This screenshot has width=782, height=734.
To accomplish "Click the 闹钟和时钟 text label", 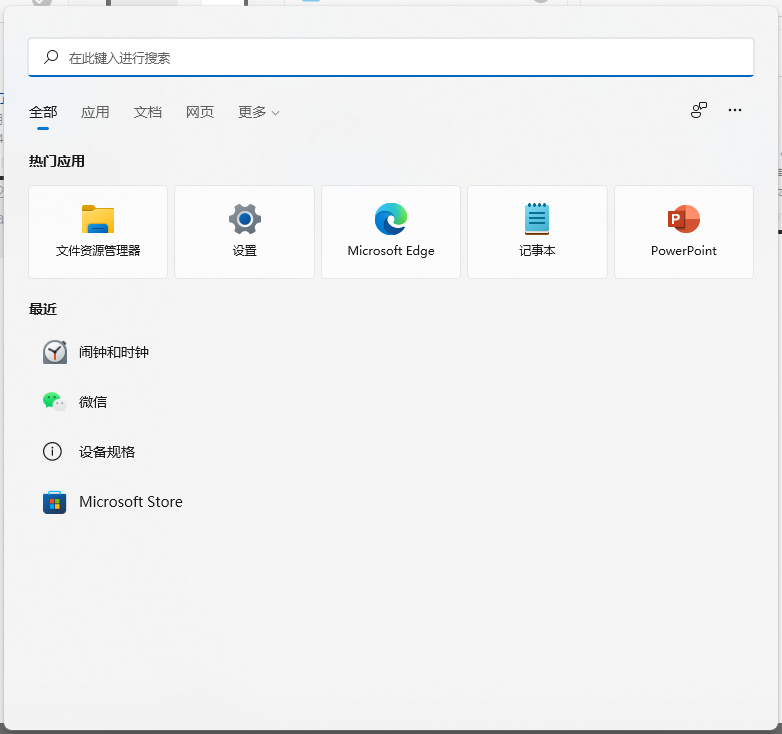I will [114, 352].
